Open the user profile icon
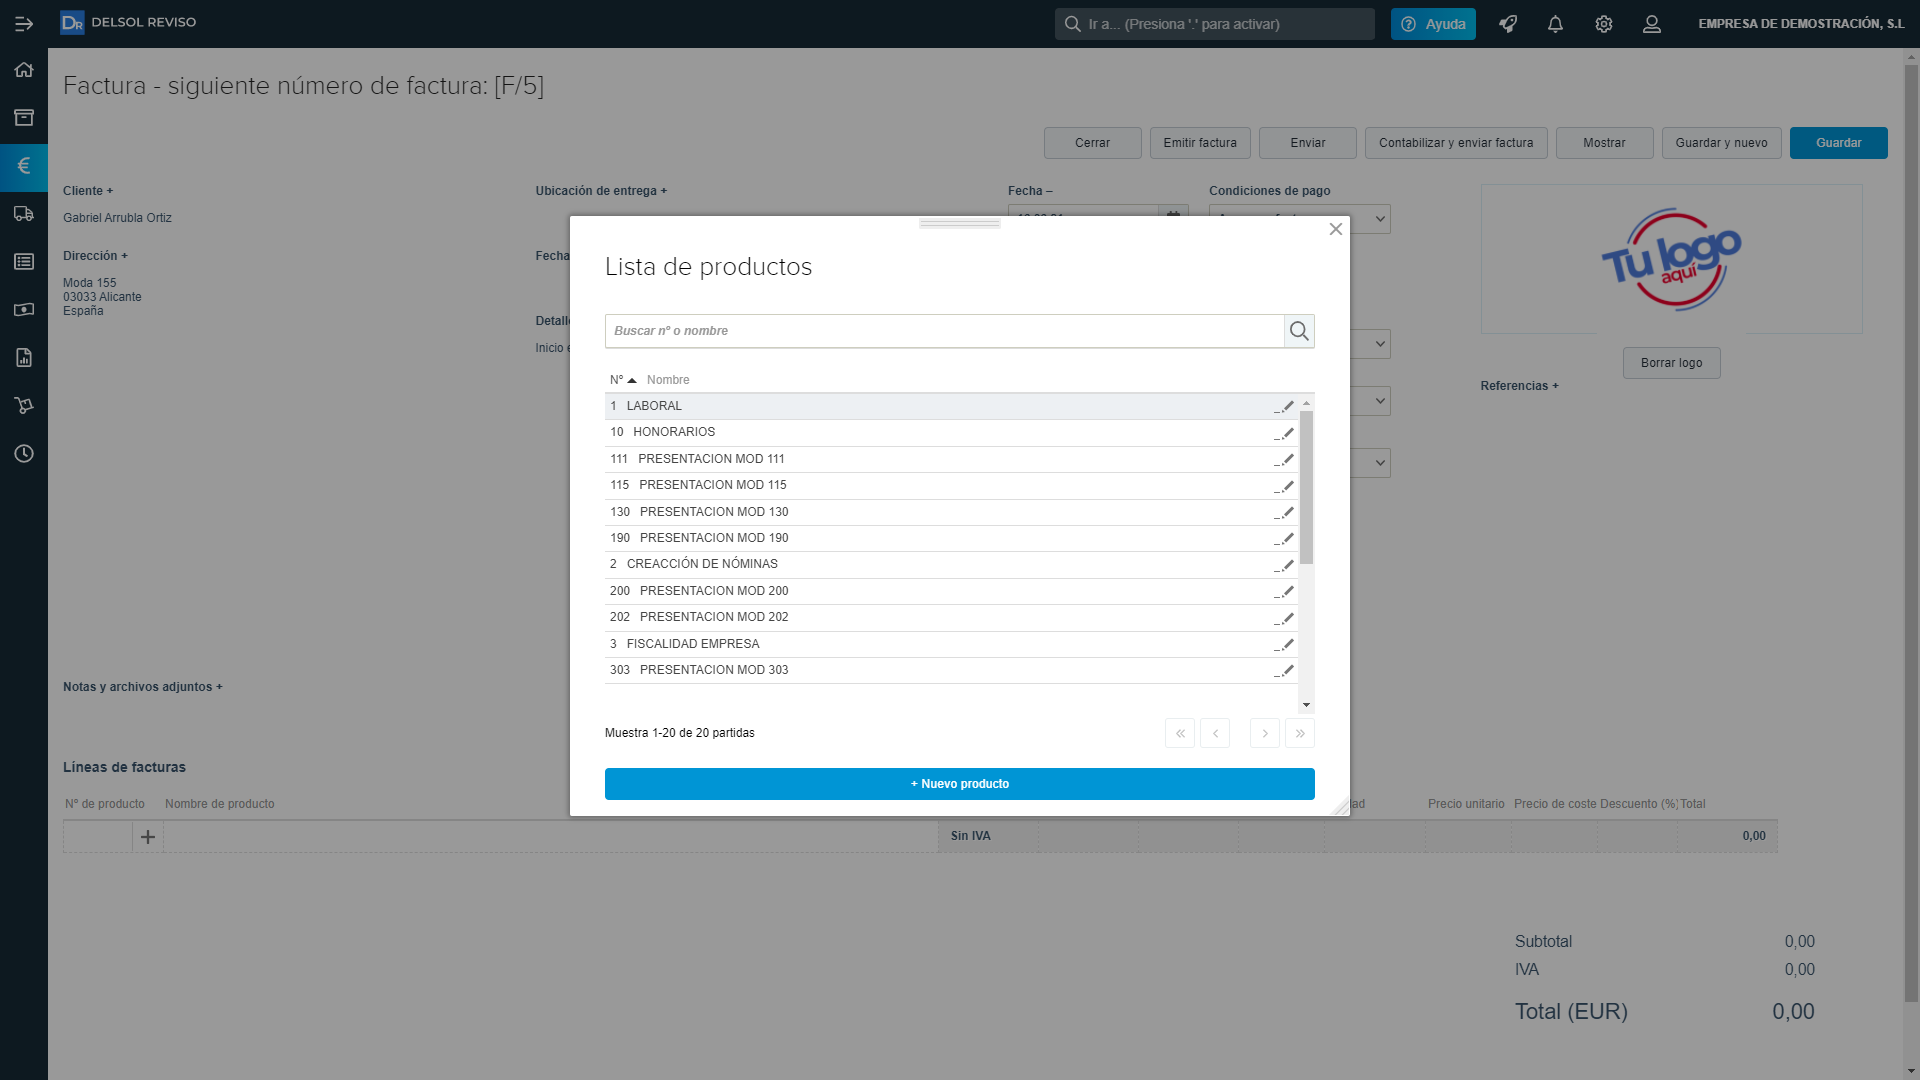Screen dimensions: 1920x1080 pos(1652,24)
